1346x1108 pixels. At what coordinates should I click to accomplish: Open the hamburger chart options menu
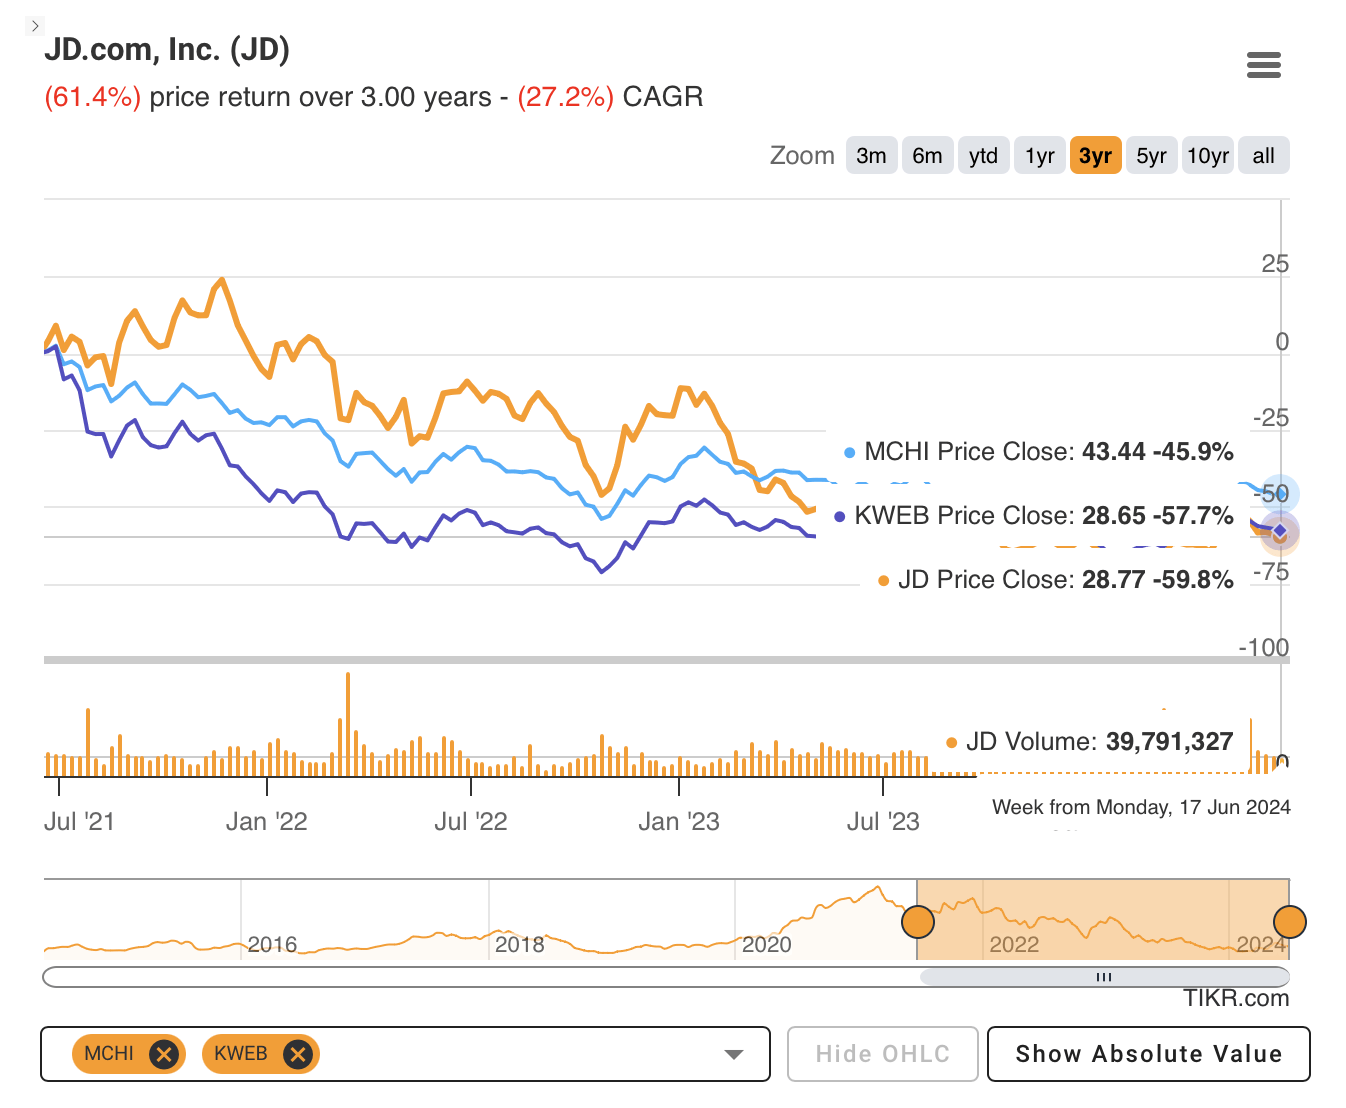[x=1263, y=64]
